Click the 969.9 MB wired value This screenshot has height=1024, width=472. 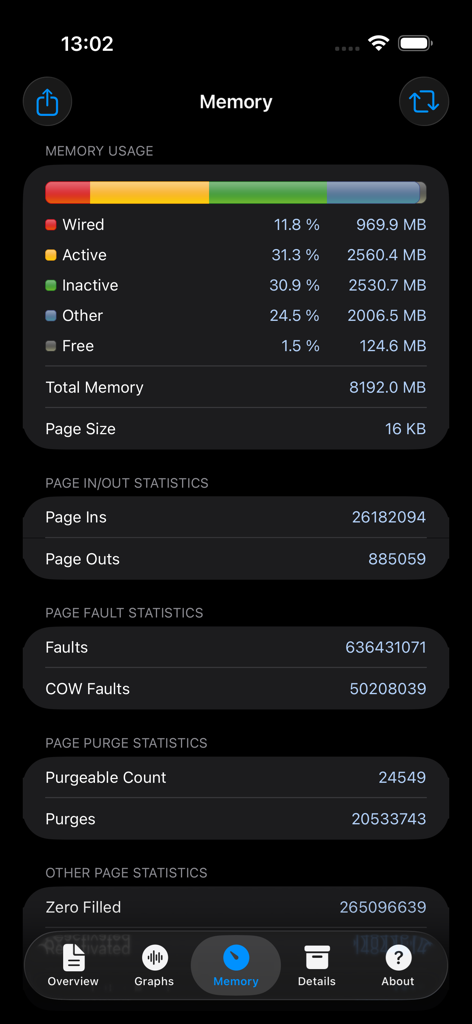[391, 225]
